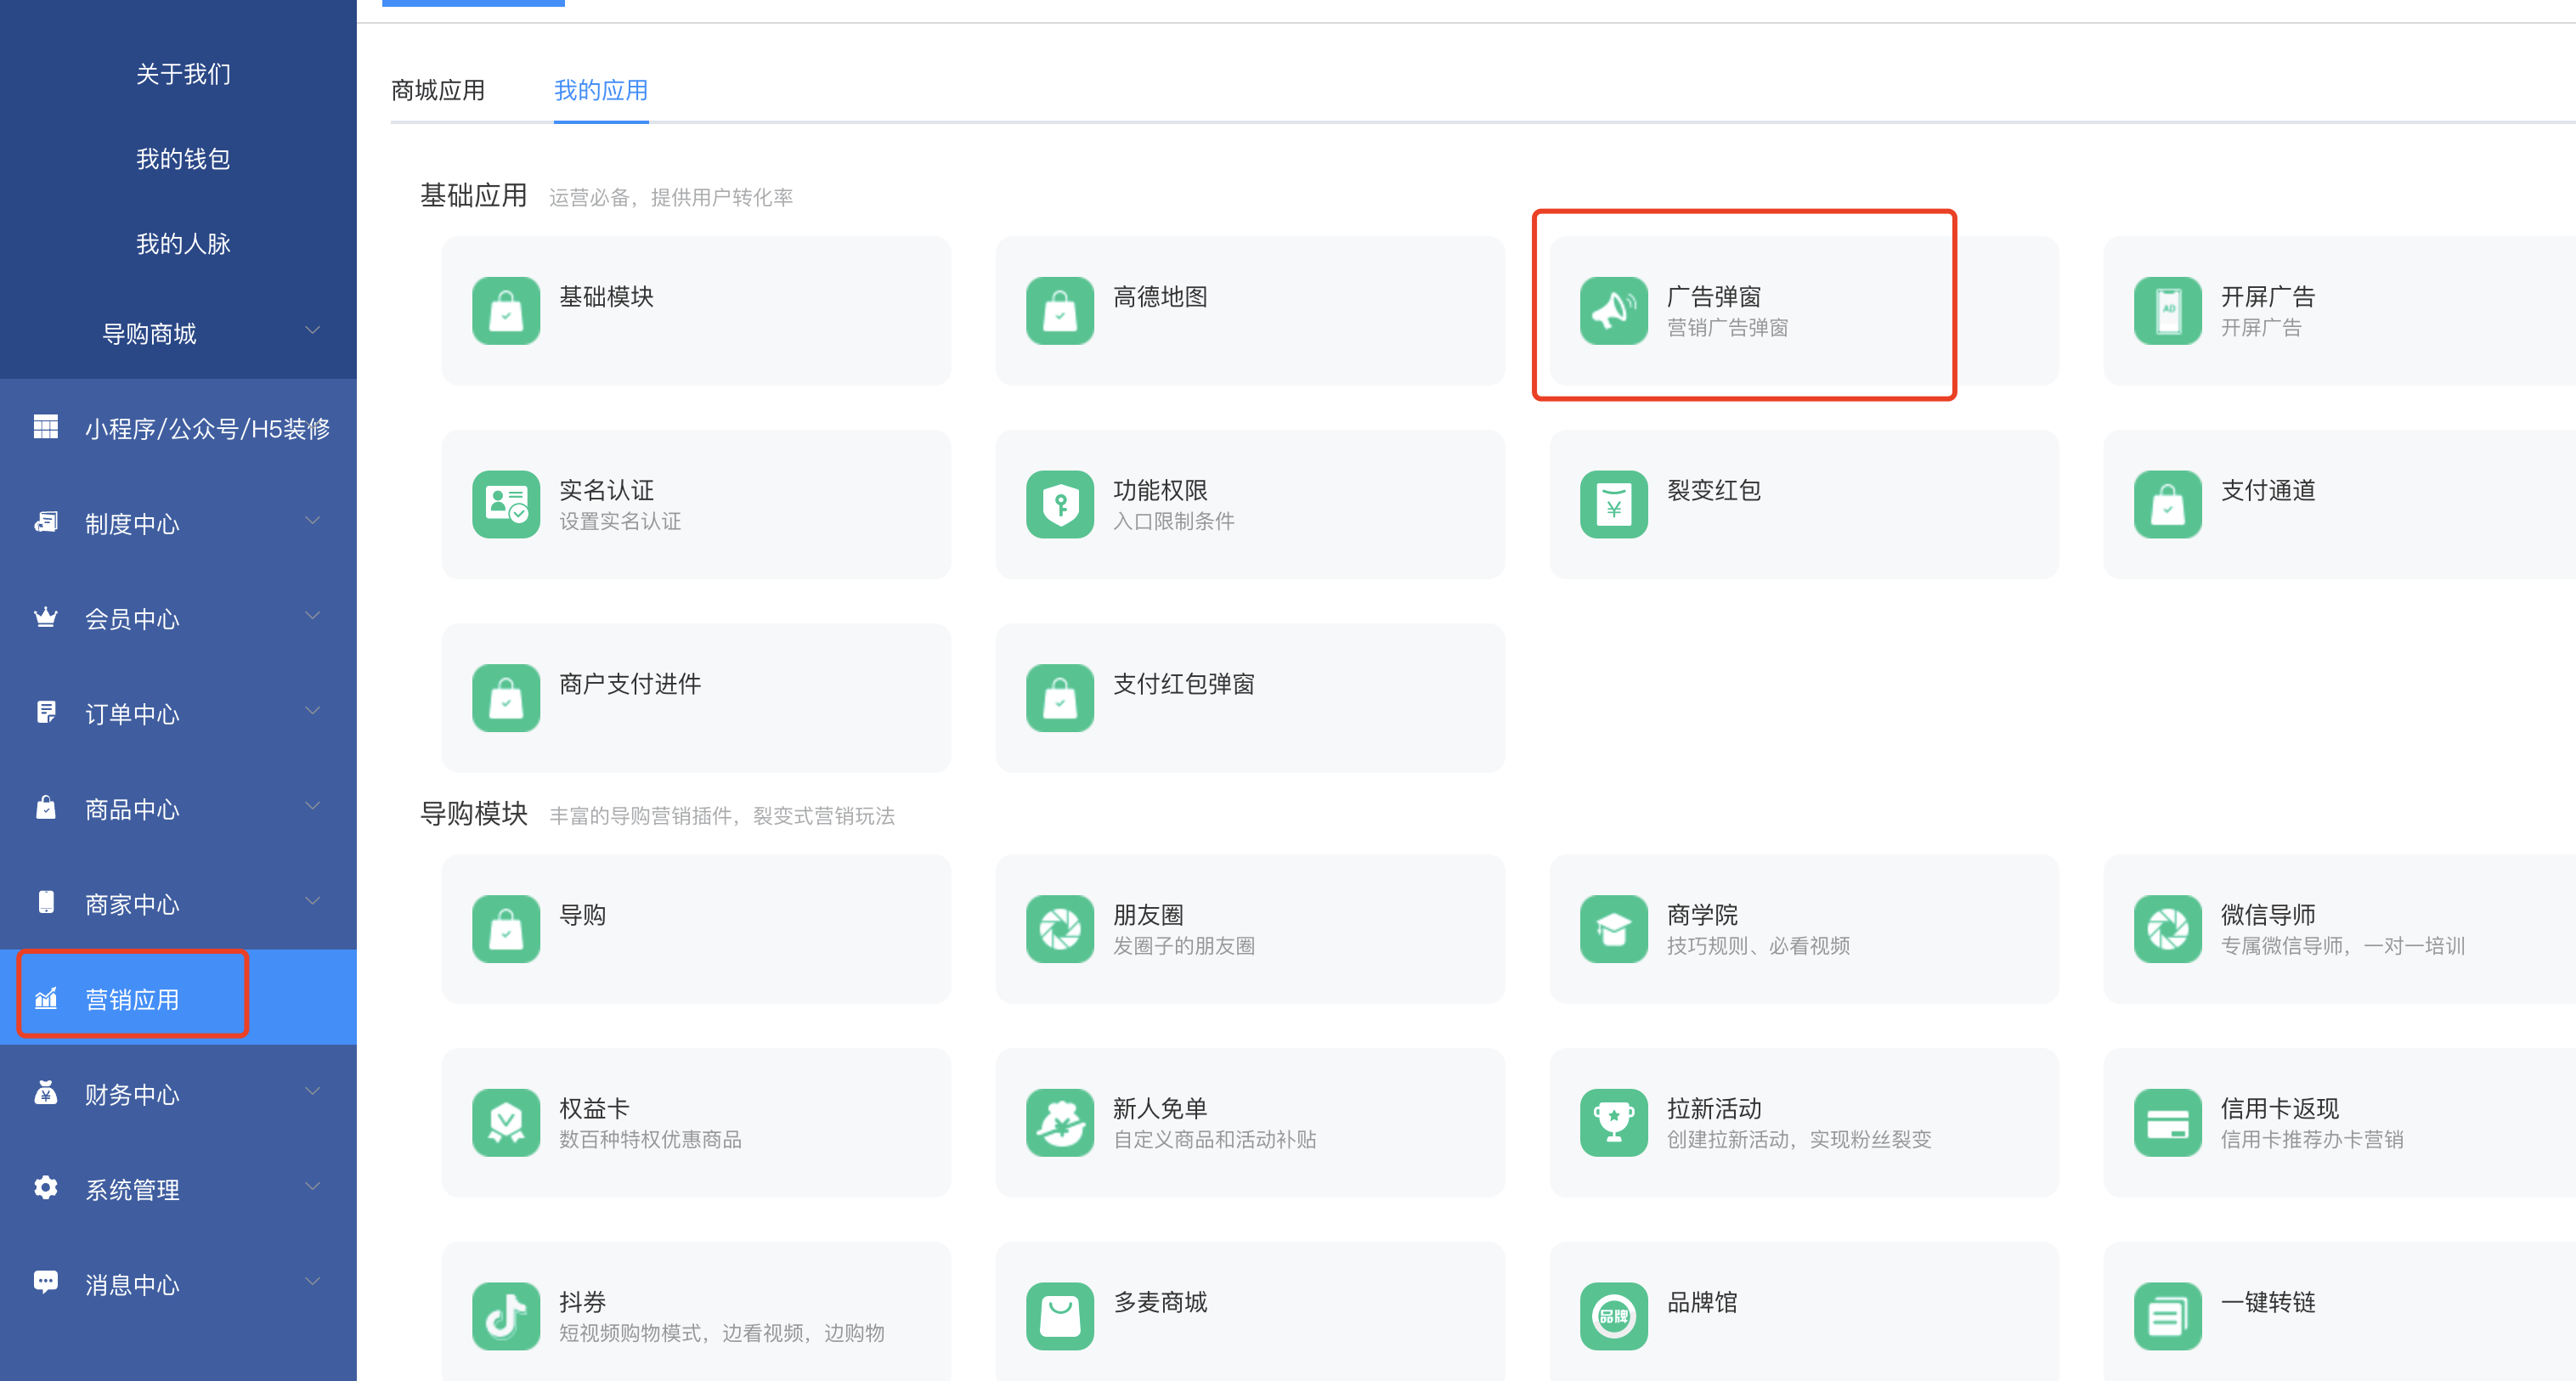
Task: Click the 系统管理 gear icon
Action: point(46,1188)
